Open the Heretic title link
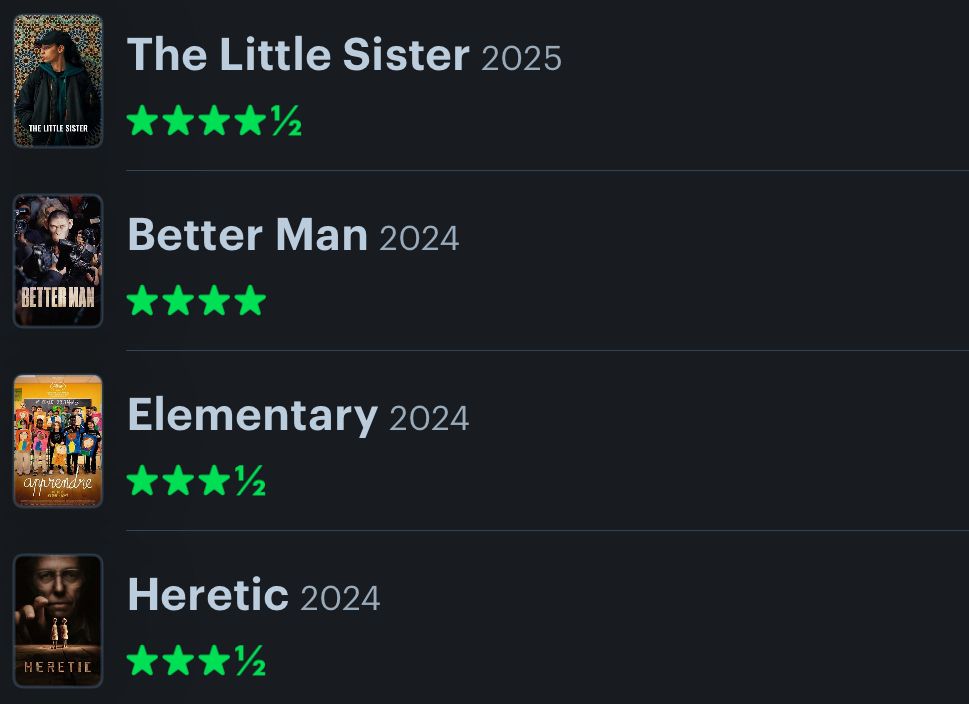 point(208,595)
